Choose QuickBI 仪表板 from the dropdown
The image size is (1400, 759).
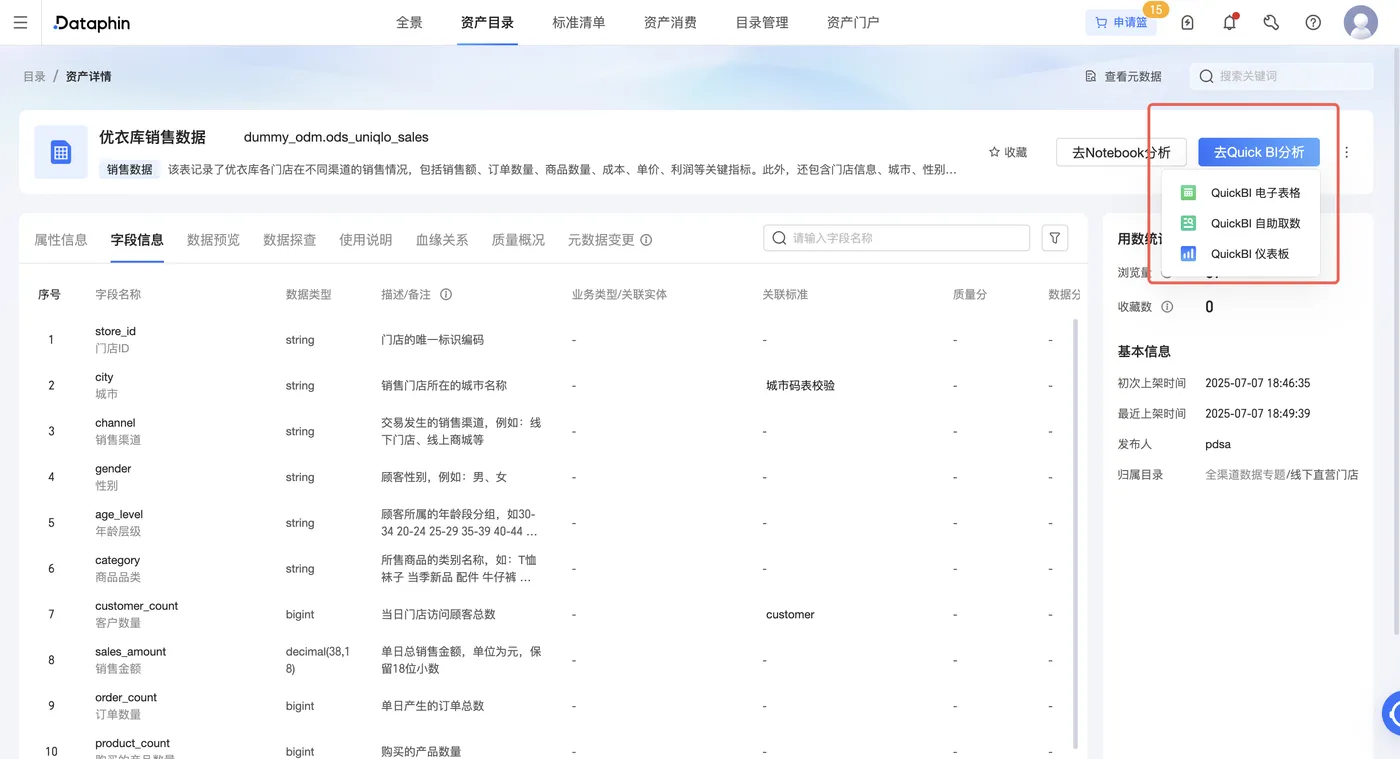click(x=1241, y=254)
